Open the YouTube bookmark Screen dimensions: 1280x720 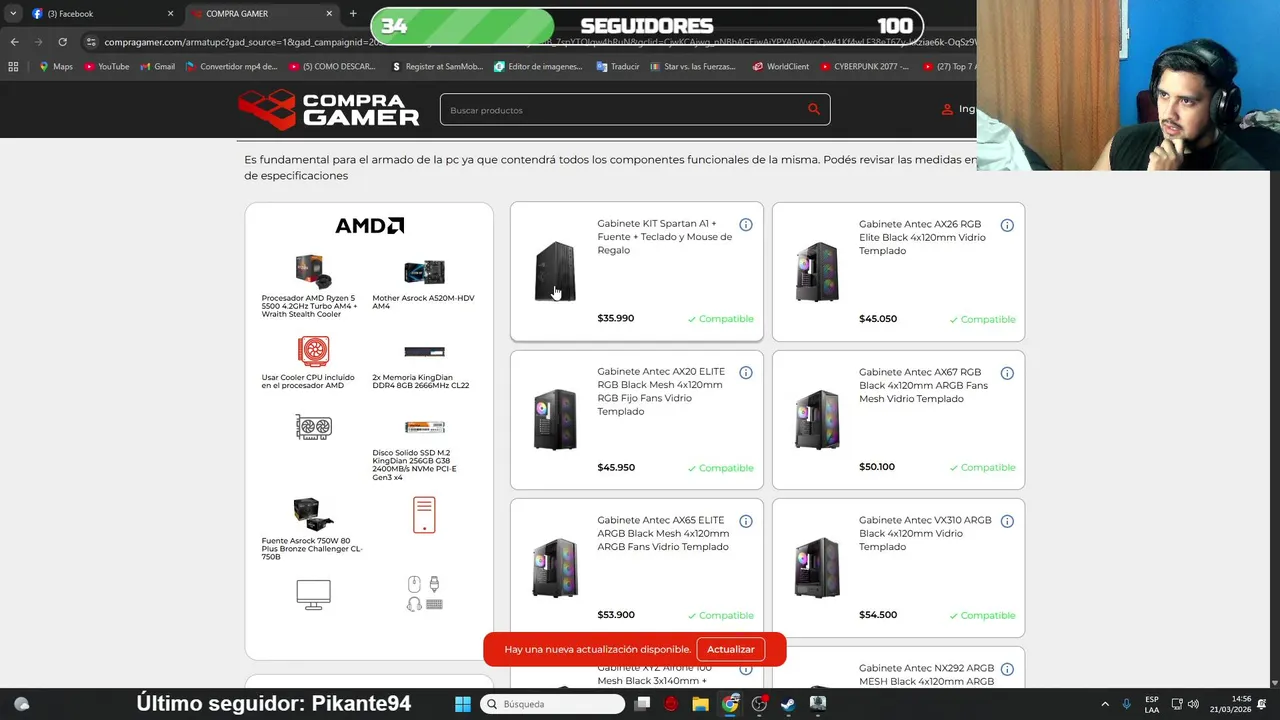[x=107, y=67]
